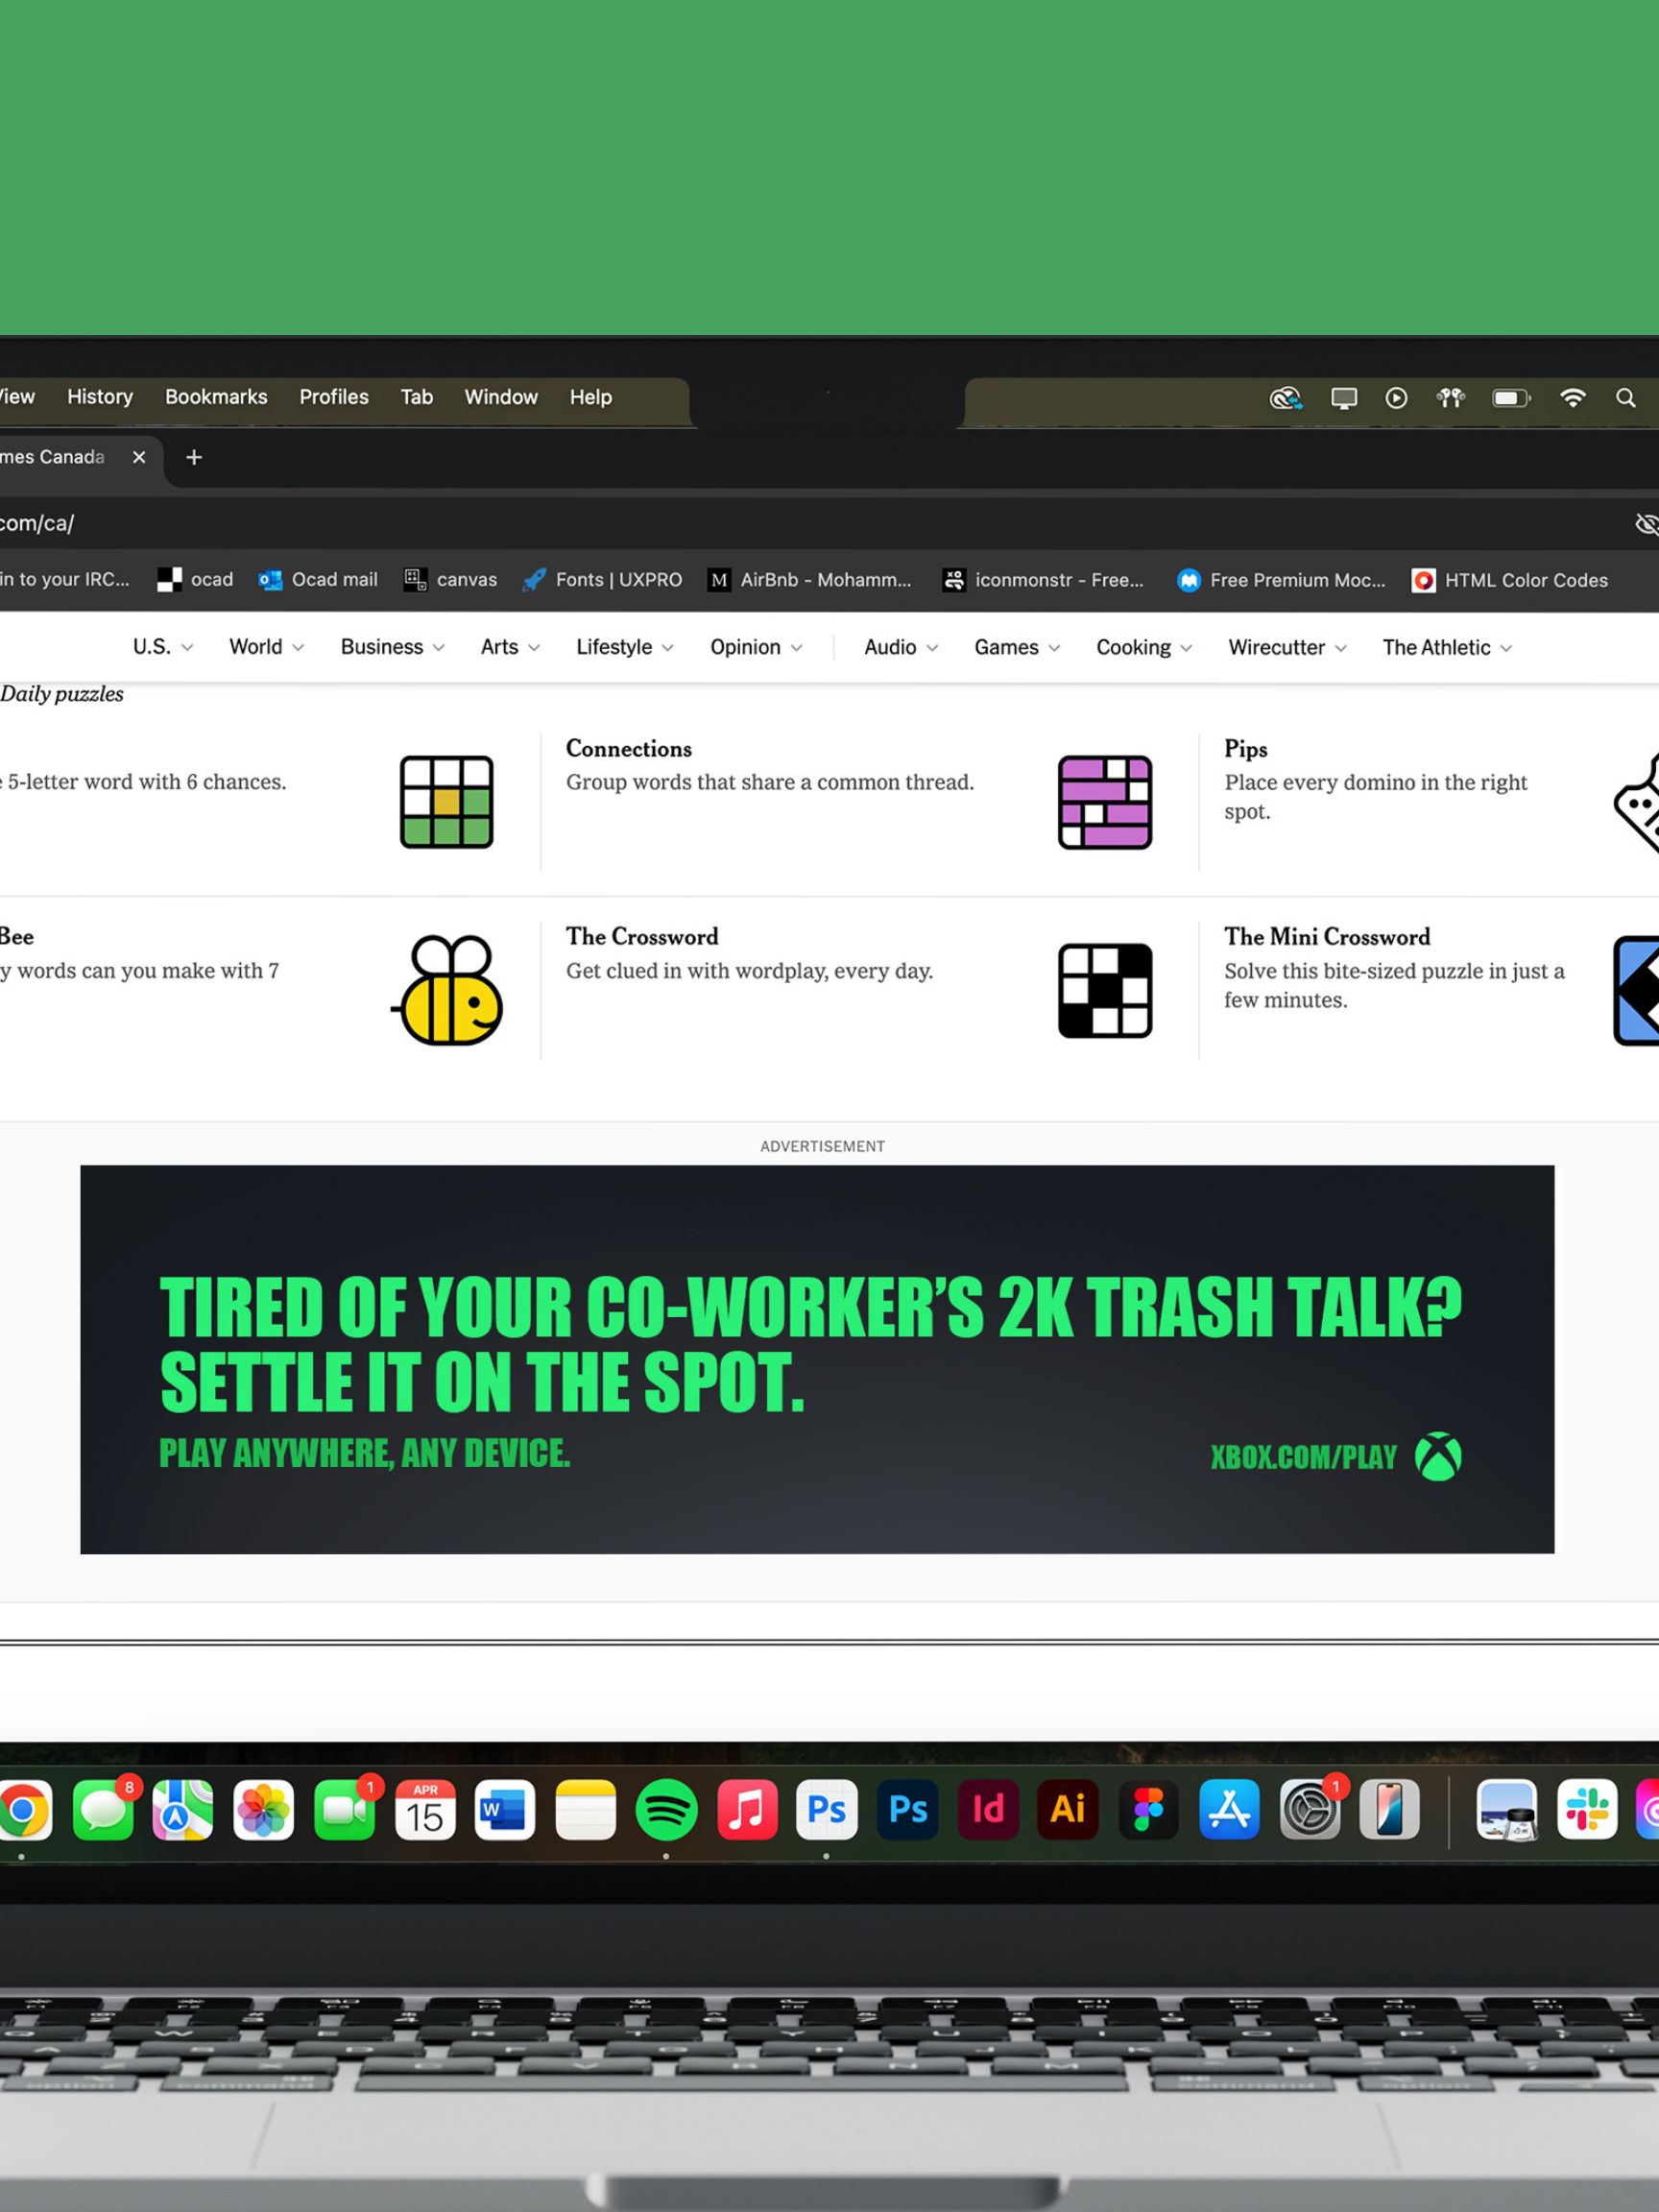Open the History menu
Image resolution: width=1659 pixels, height=2212 pixels.
click(100, 397)
